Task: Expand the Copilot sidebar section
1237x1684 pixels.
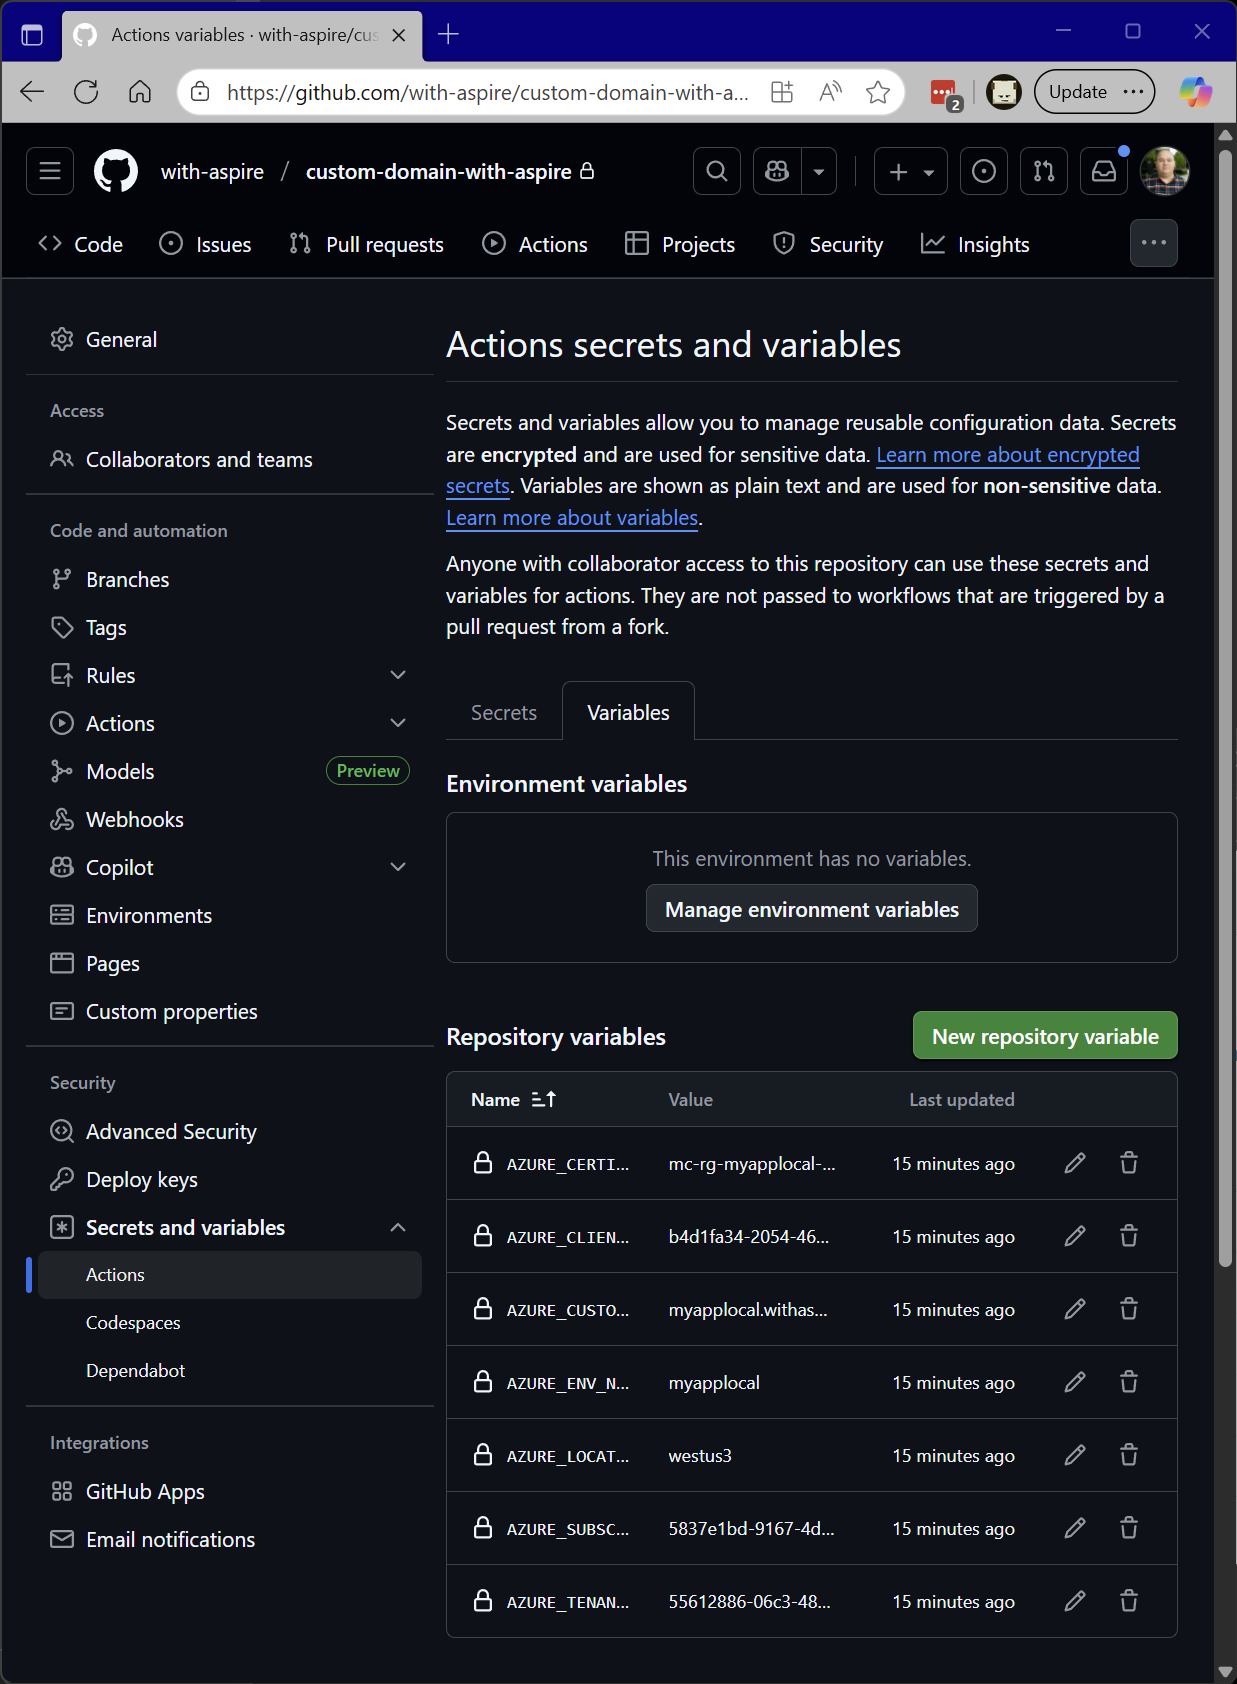Action: pyautogui.click(x=398, y=867)
